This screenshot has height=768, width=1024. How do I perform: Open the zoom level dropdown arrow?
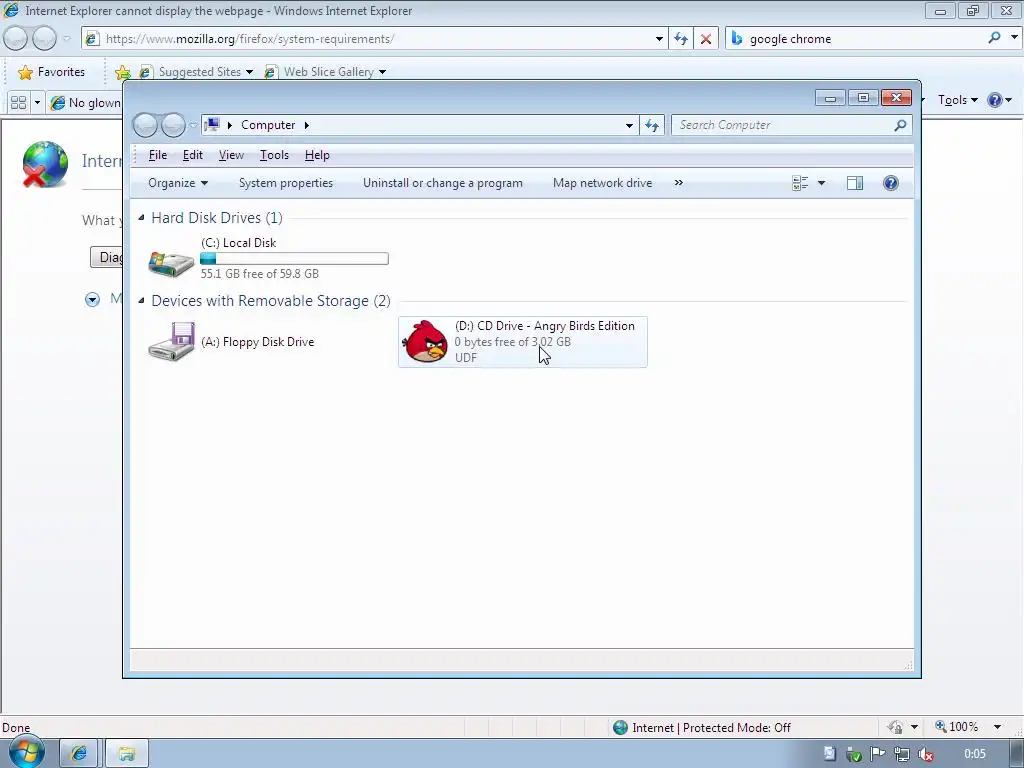997,727
